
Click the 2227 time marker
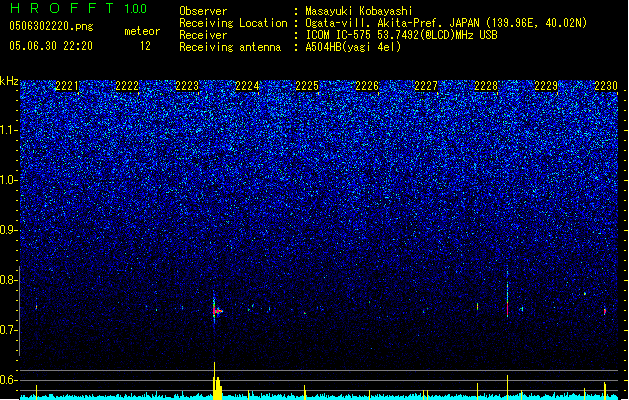pyautogui.click(x=426, y=86)
